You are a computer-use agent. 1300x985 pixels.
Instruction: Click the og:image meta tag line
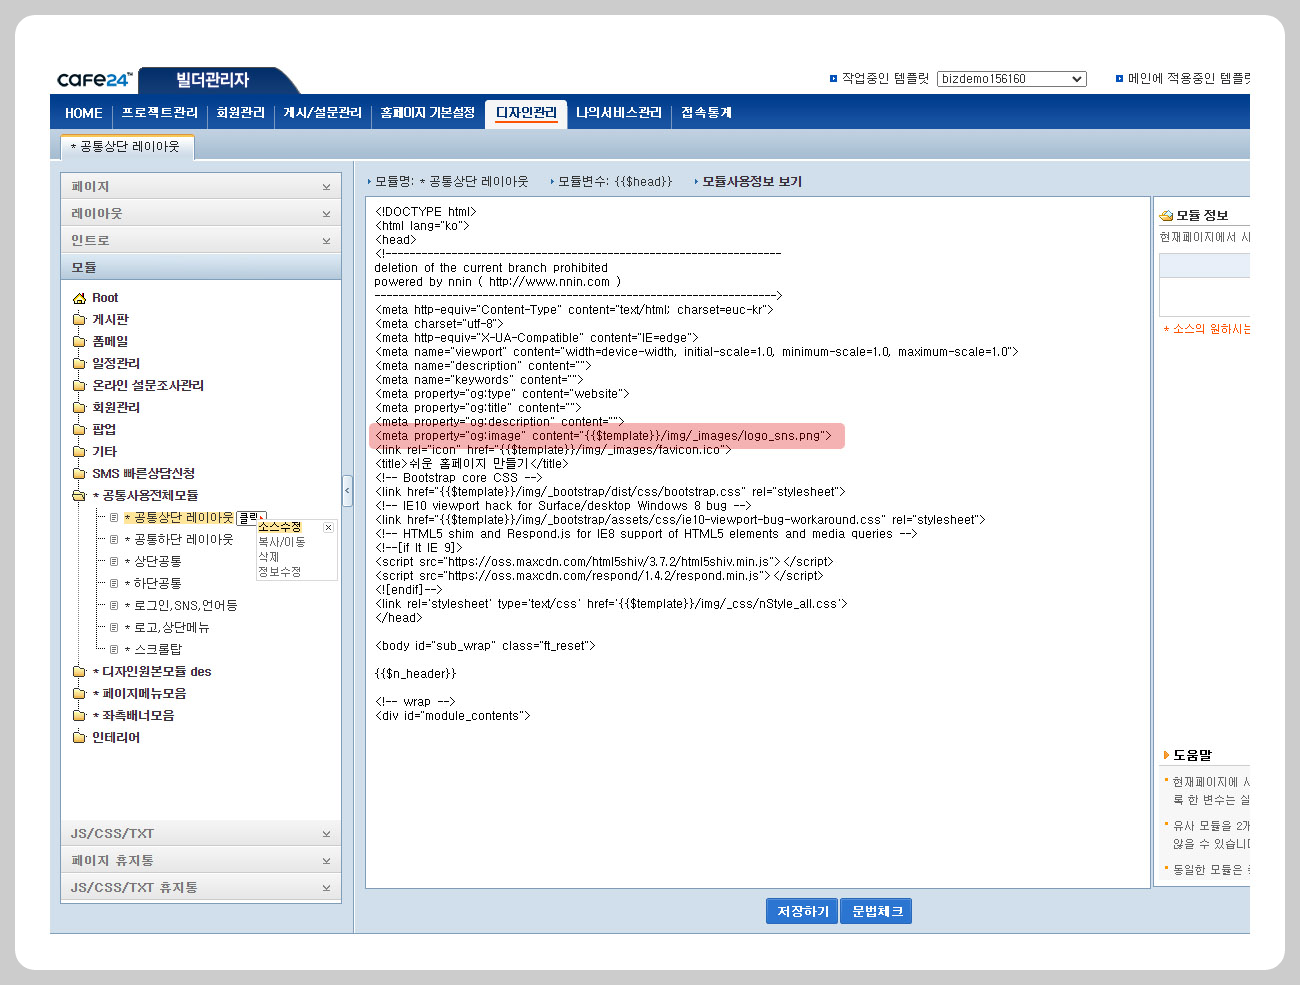coord(607,436)
